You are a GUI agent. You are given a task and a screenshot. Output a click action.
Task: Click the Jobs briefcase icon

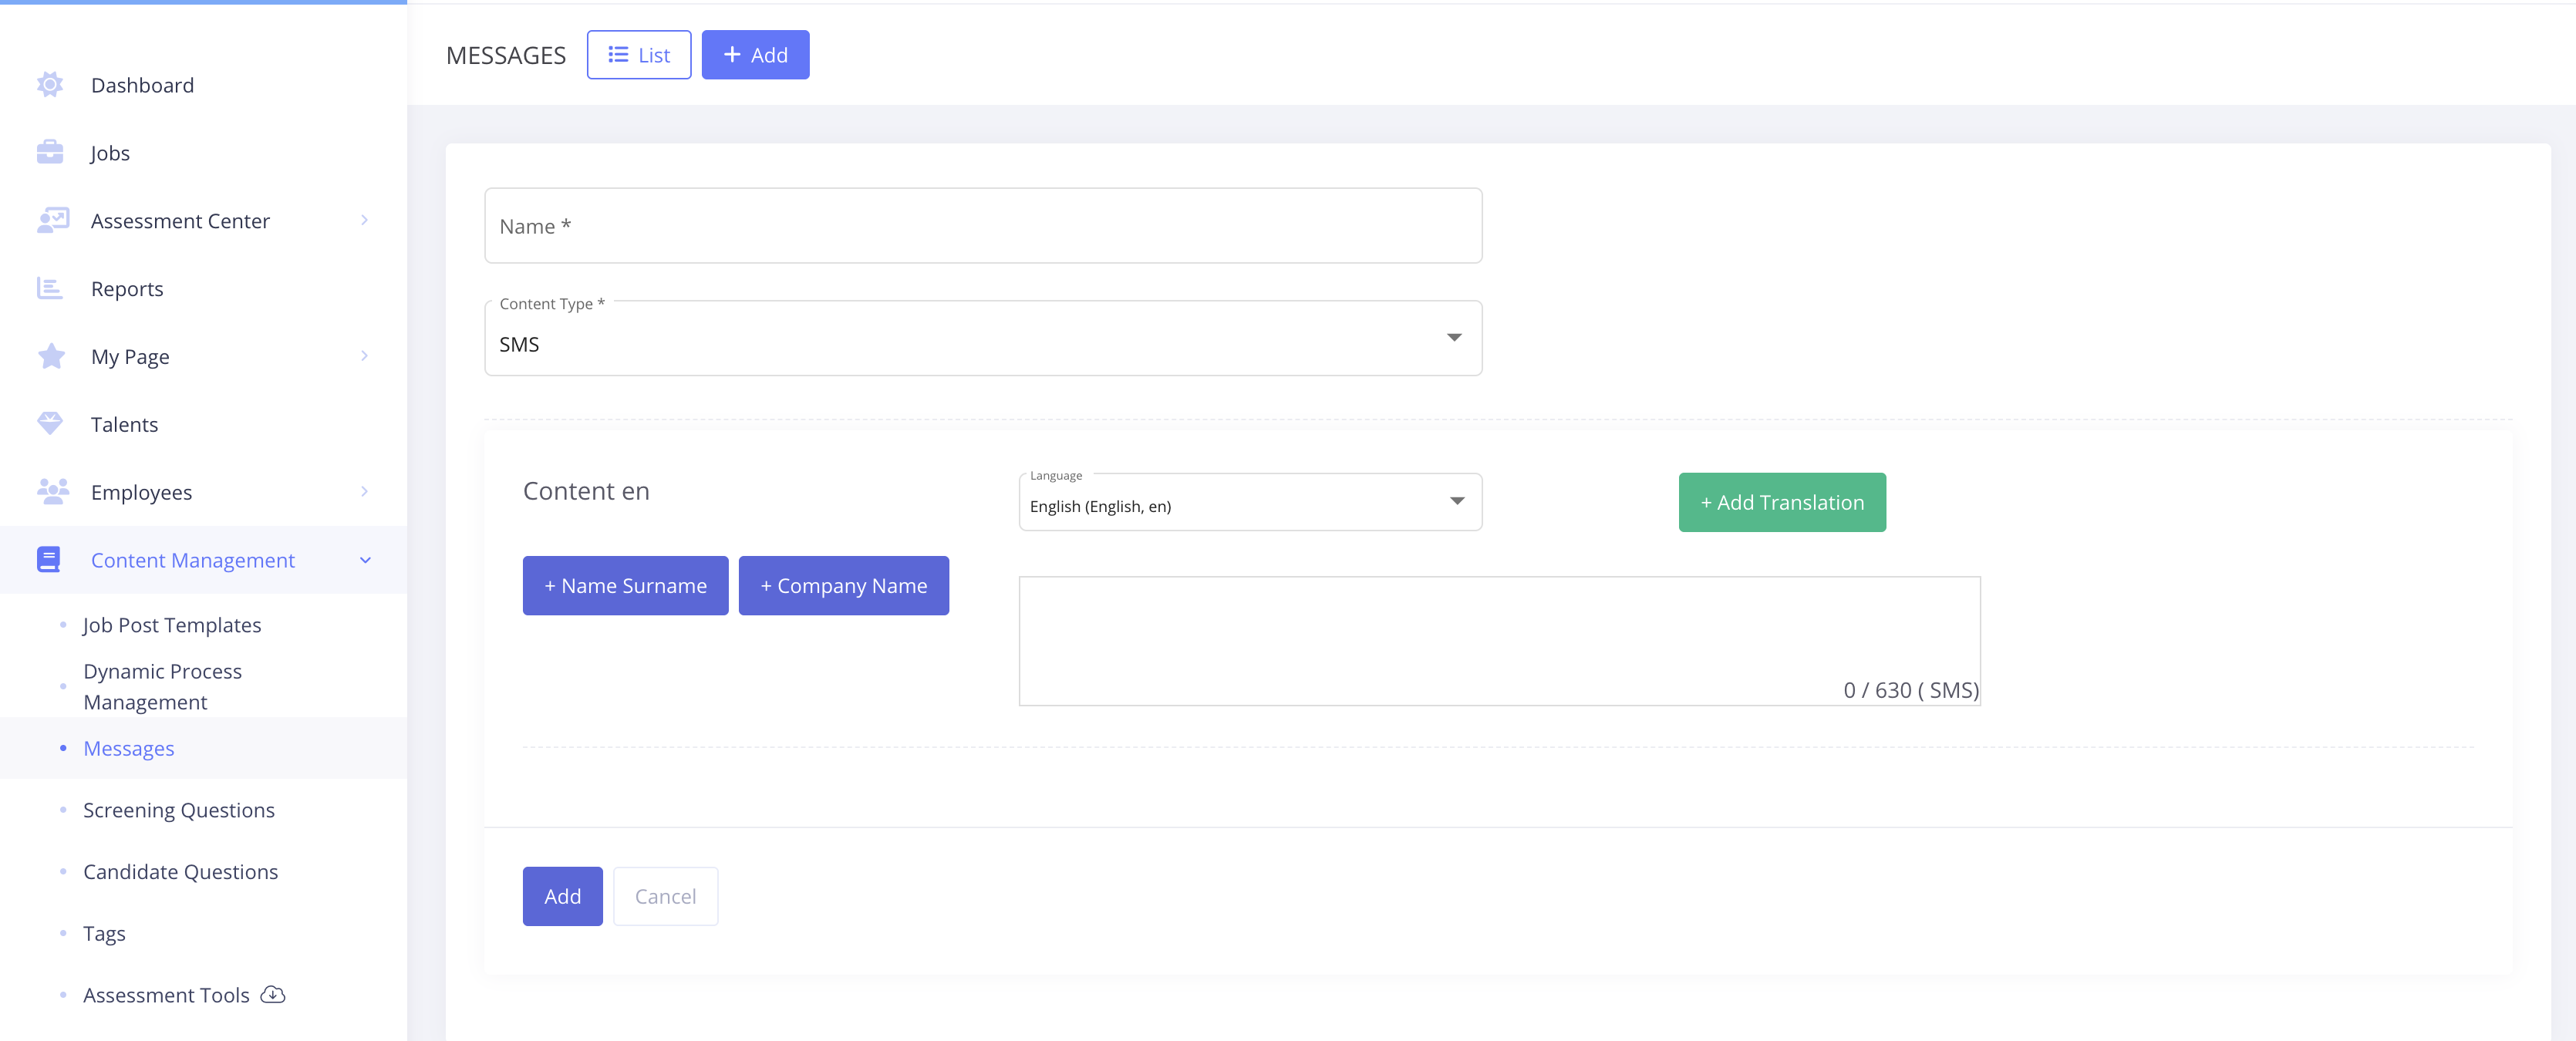click(50, 152)
